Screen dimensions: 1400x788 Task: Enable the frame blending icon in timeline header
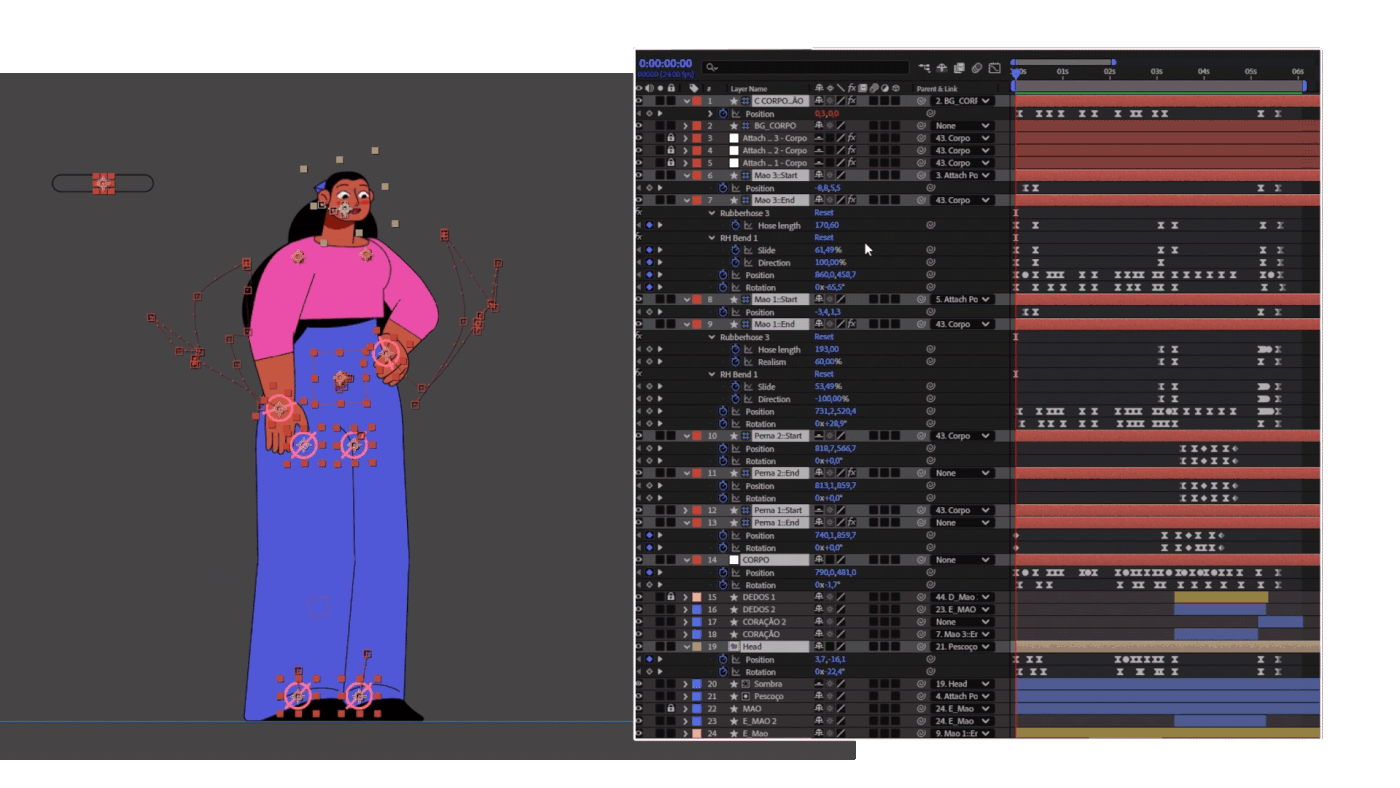point(959,68)
